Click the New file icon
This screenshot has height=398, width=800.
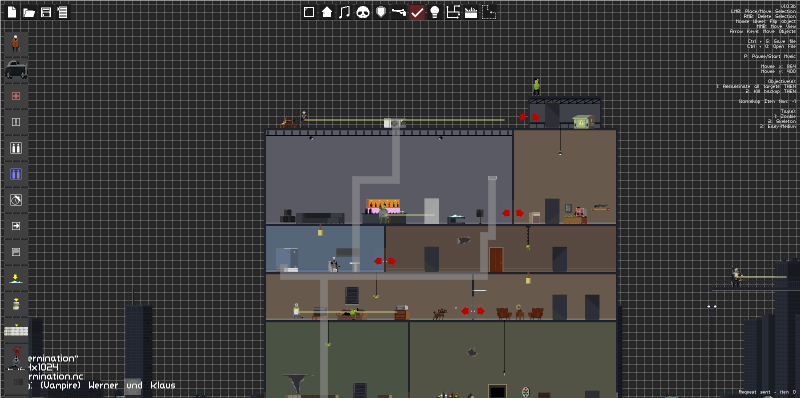[12, 12]
